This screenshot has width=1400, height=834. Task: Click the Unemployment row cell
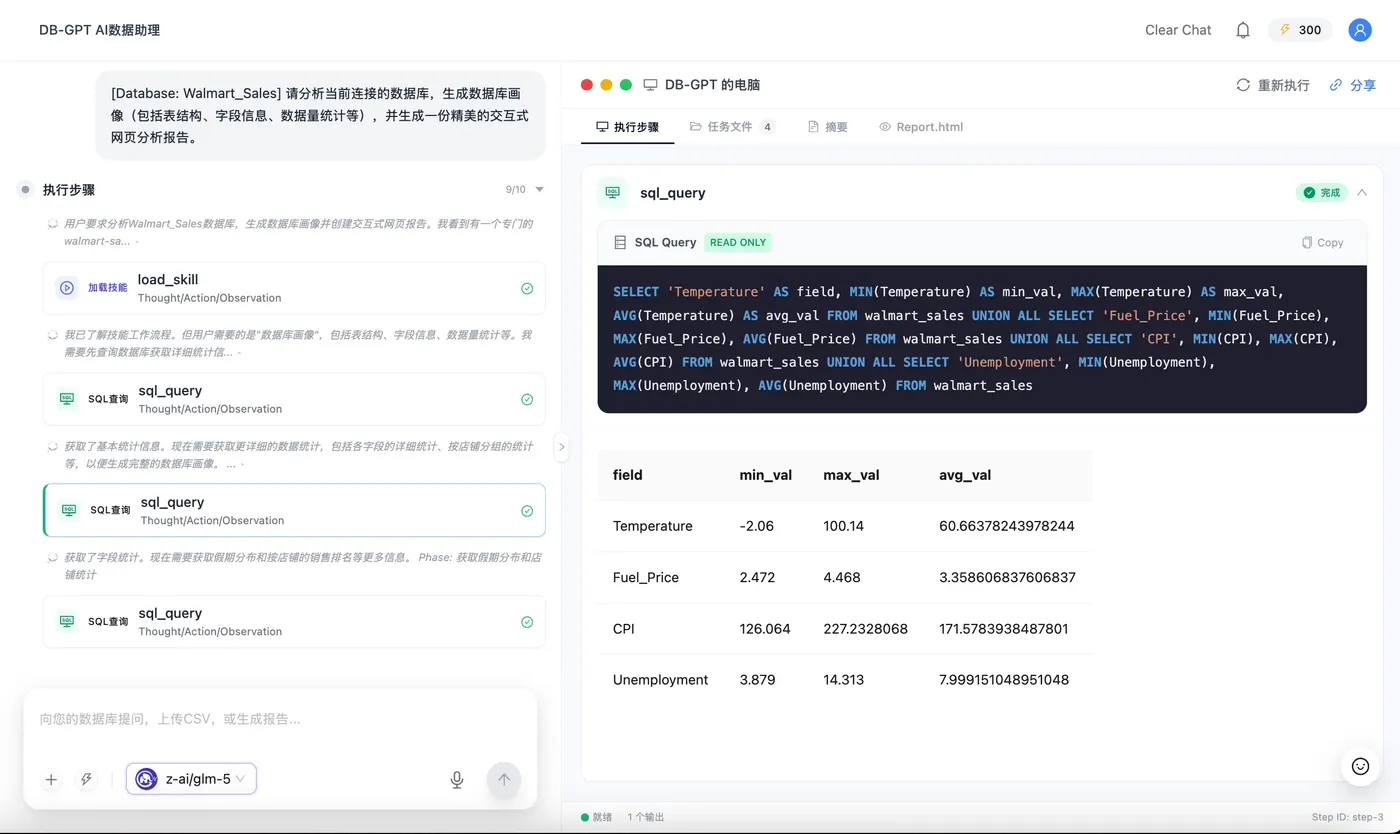tap(661, 680)
